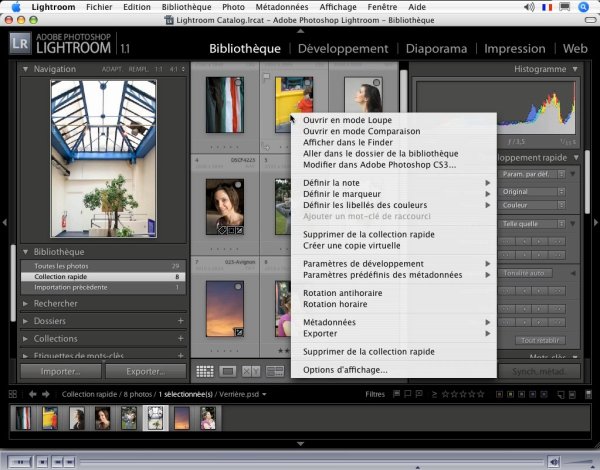Open macOS Spotlight search icon
The image size is (600, 470).
click(x=583, y=7)
